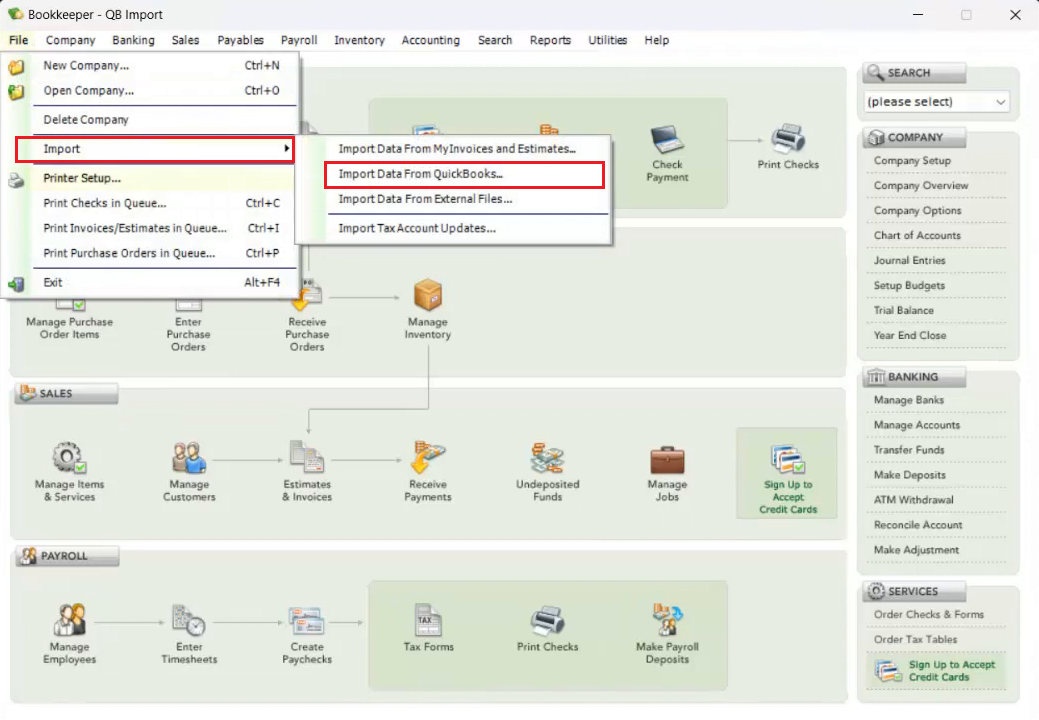Click Sign Up to Accept Credit Cards tile
This screenshot has height=720, width=1039.
click(x=787, y=473)
